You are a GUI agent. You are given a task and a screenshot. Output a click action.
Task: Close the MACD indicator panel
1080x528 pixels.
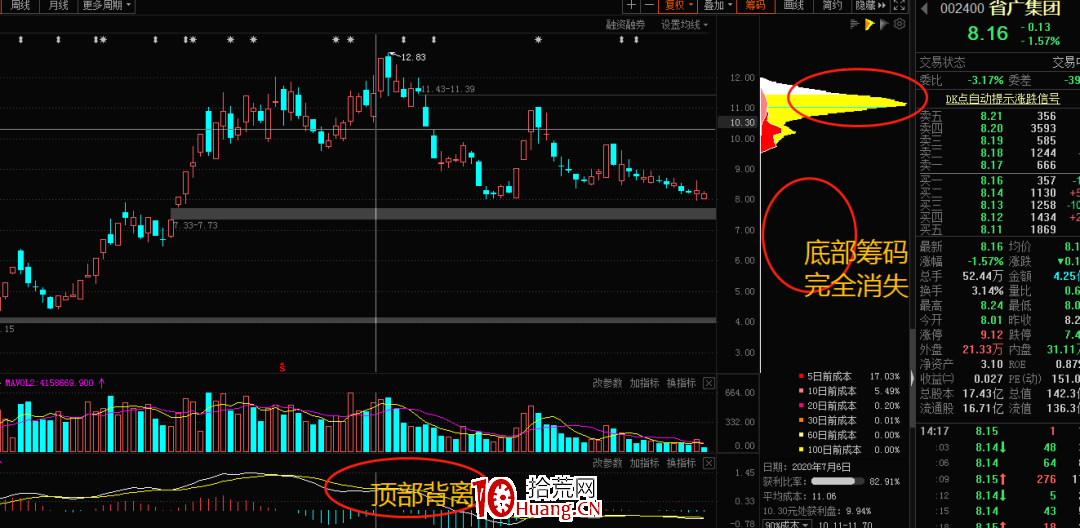click(x=709, y=463)
